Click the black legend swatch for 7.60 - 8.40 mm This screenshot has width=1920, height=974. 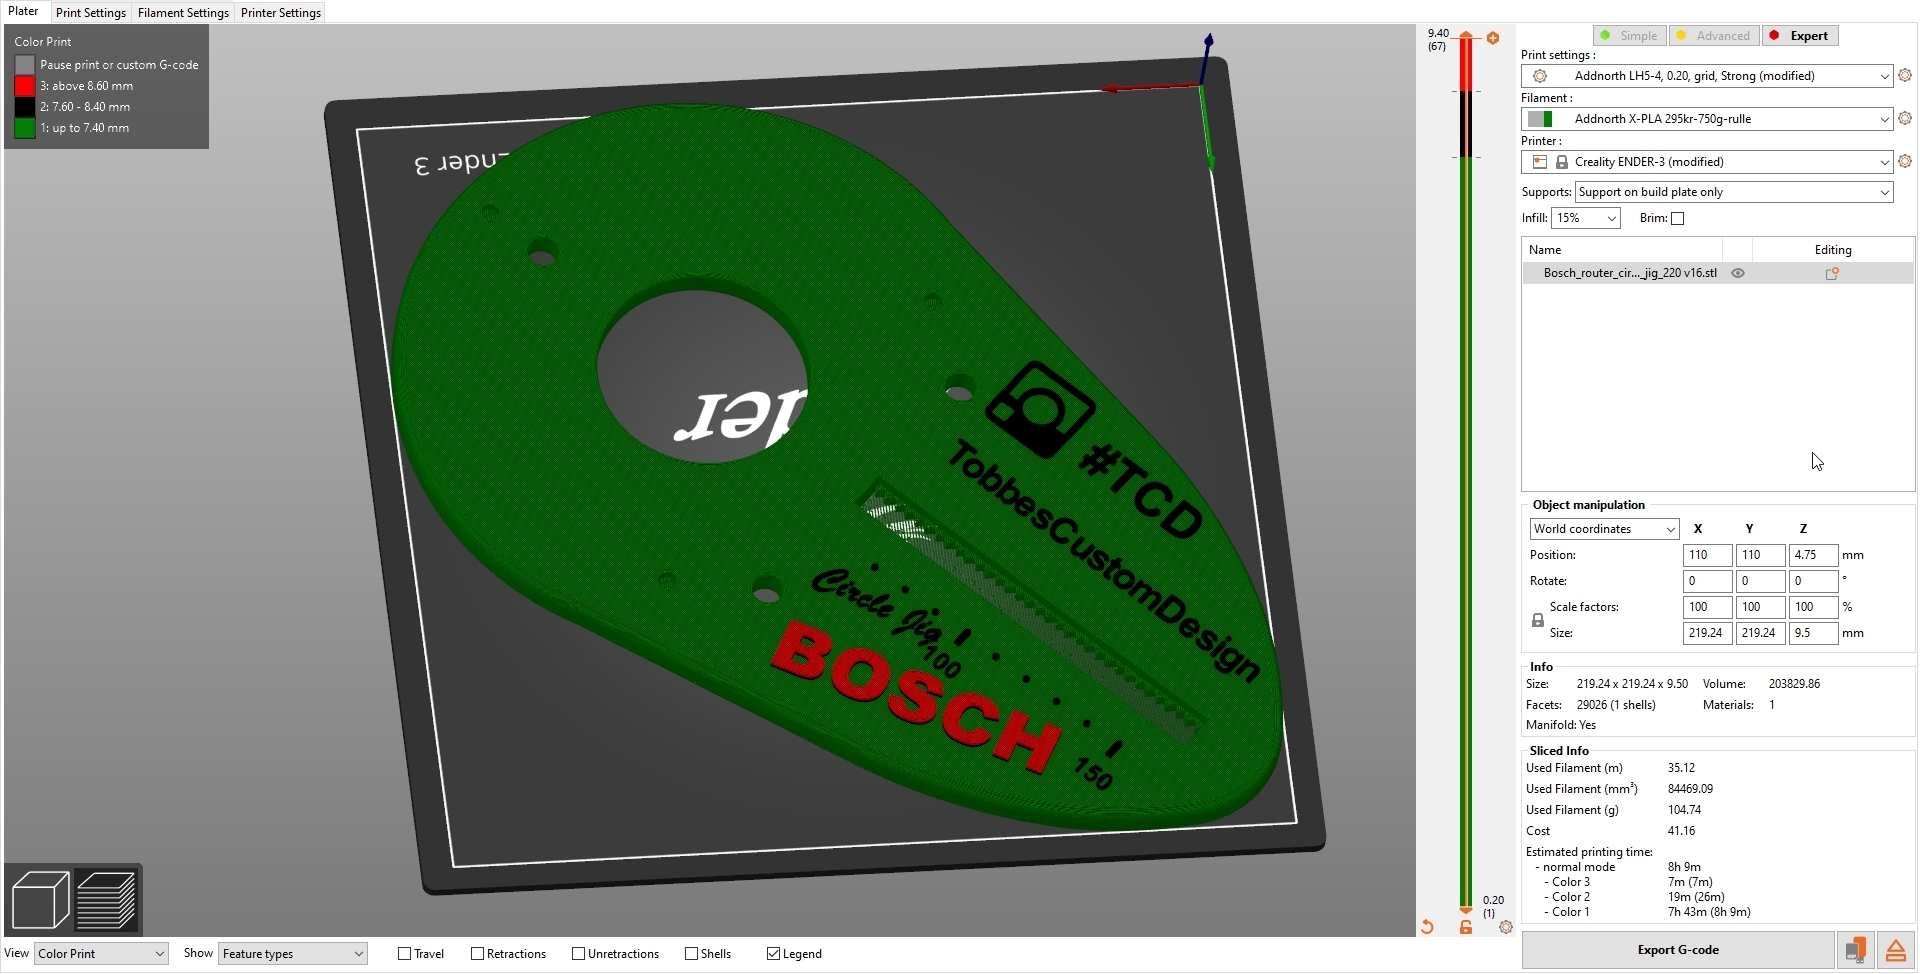[25, 107]
